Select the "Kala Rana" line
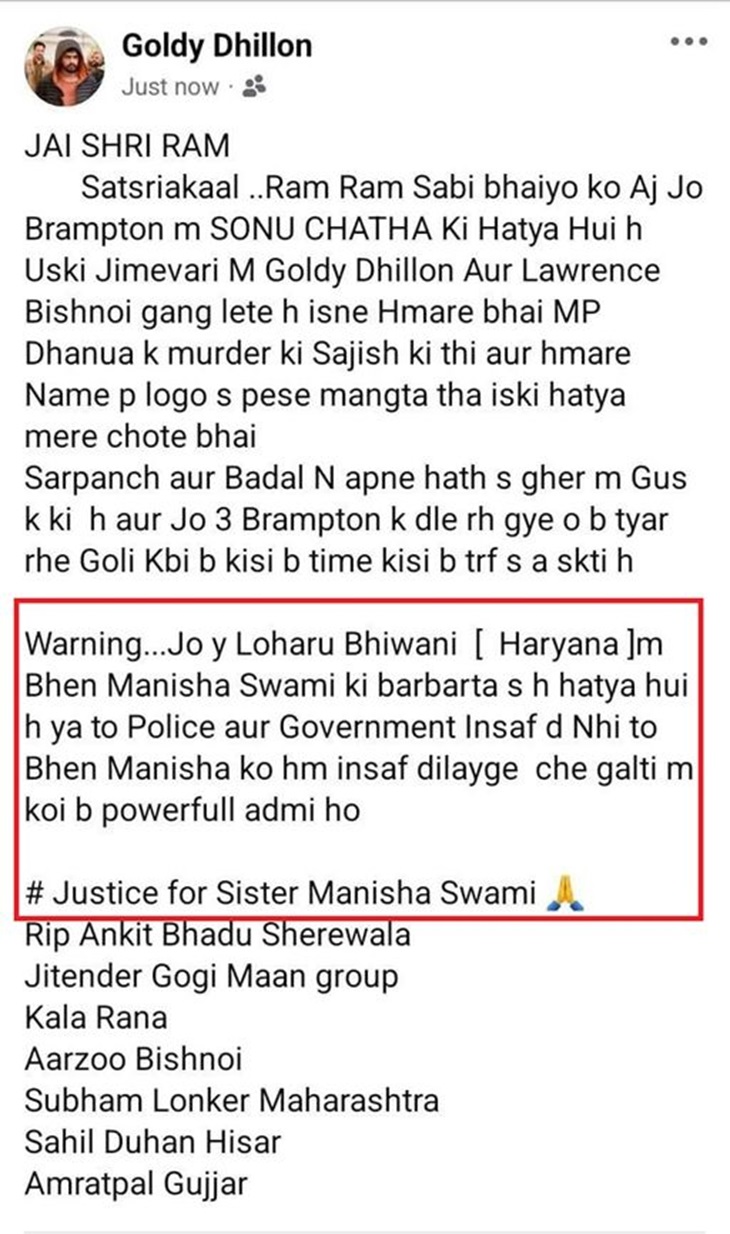Image resolution: width=730 pixels, height=1234 pixels. (96, 1018)
